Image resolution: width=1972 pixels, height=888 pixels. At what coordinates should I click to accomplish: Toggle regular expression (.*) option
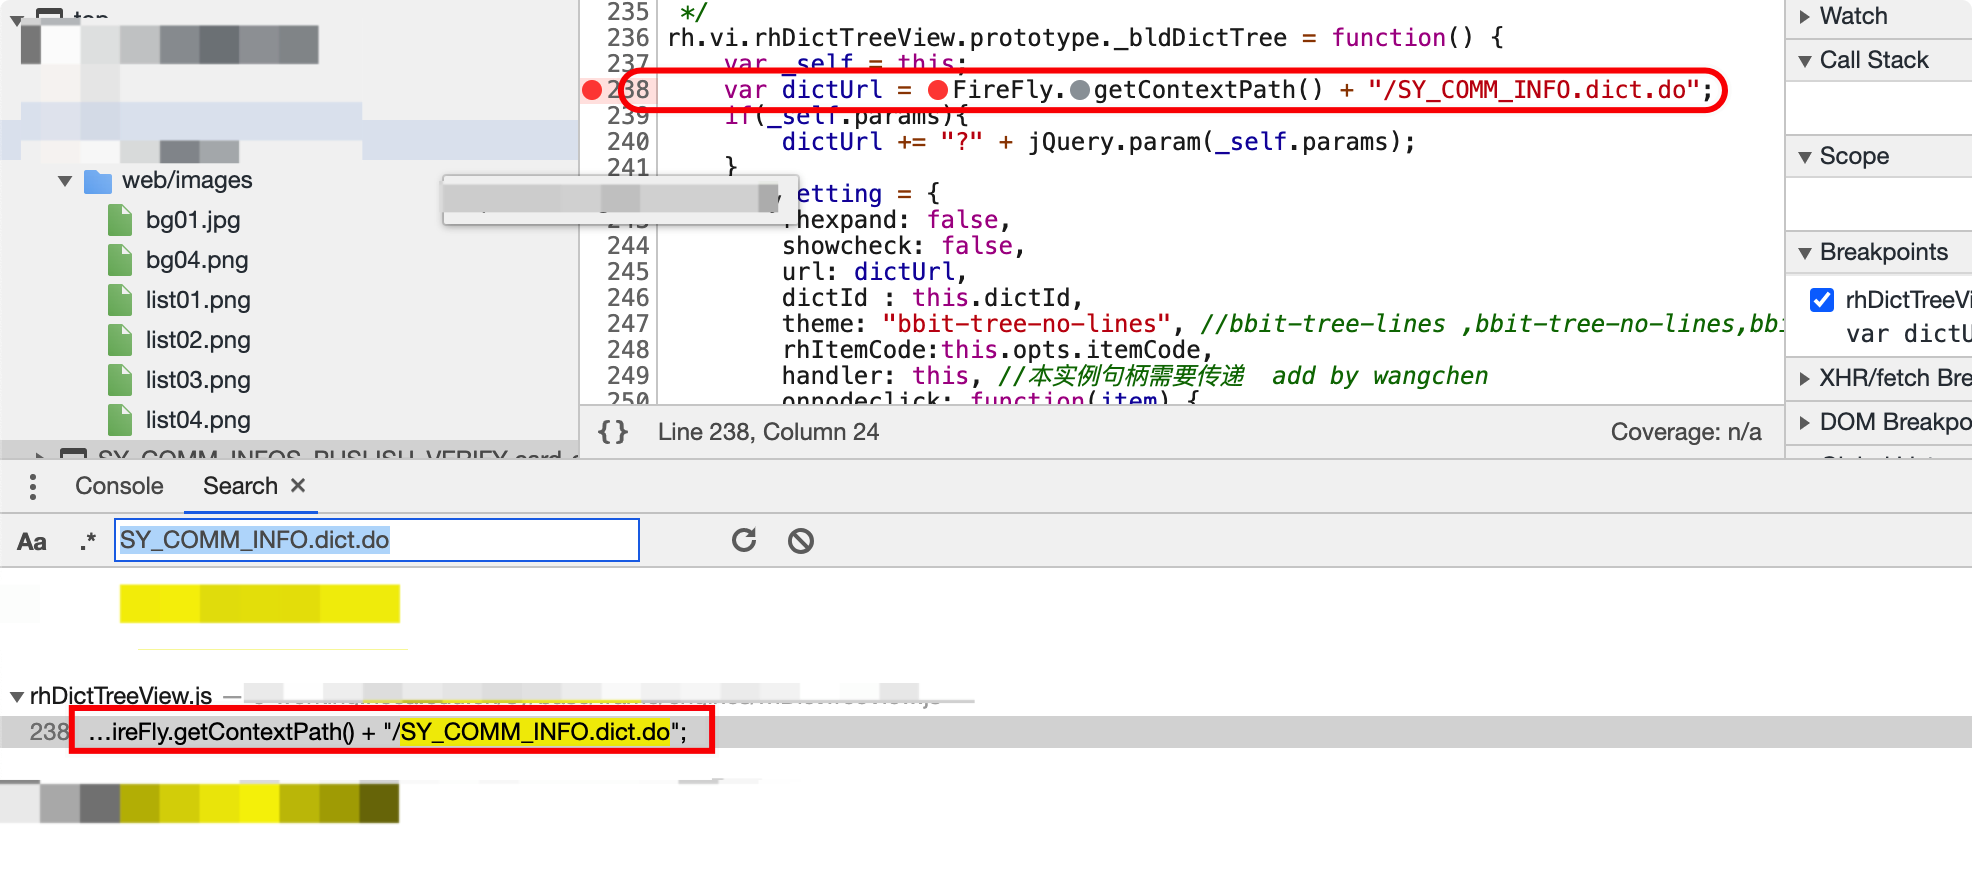(x=88, y=542)
